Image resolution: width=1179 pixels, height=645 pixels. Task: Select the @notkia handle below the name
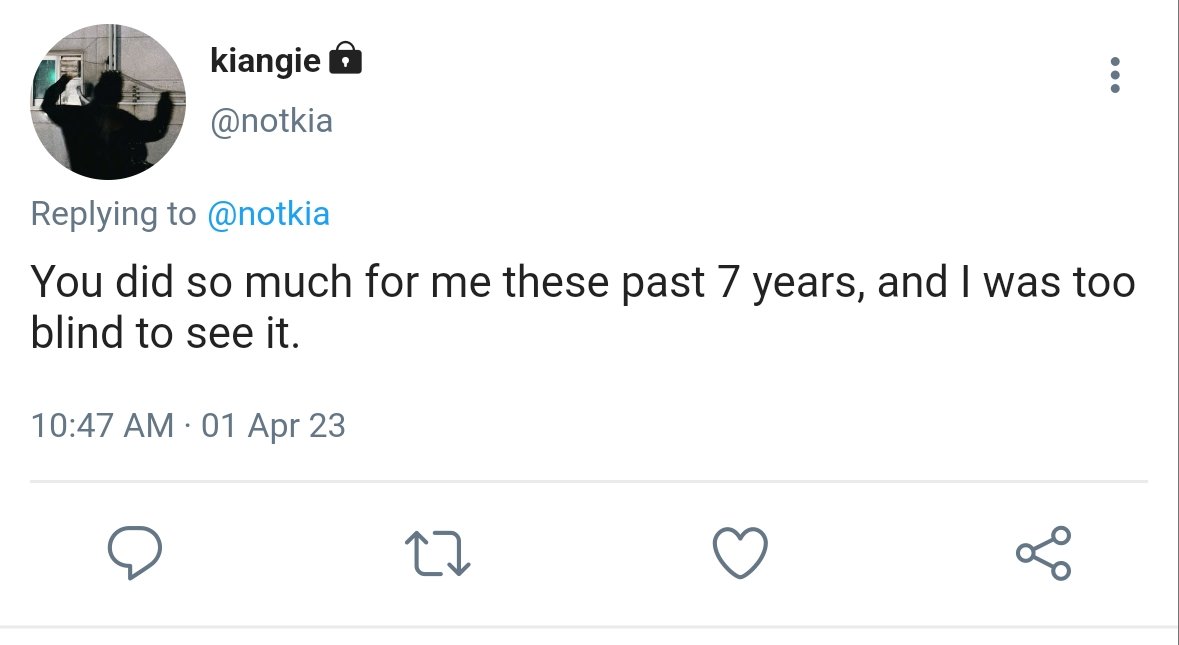pos(271,121)
